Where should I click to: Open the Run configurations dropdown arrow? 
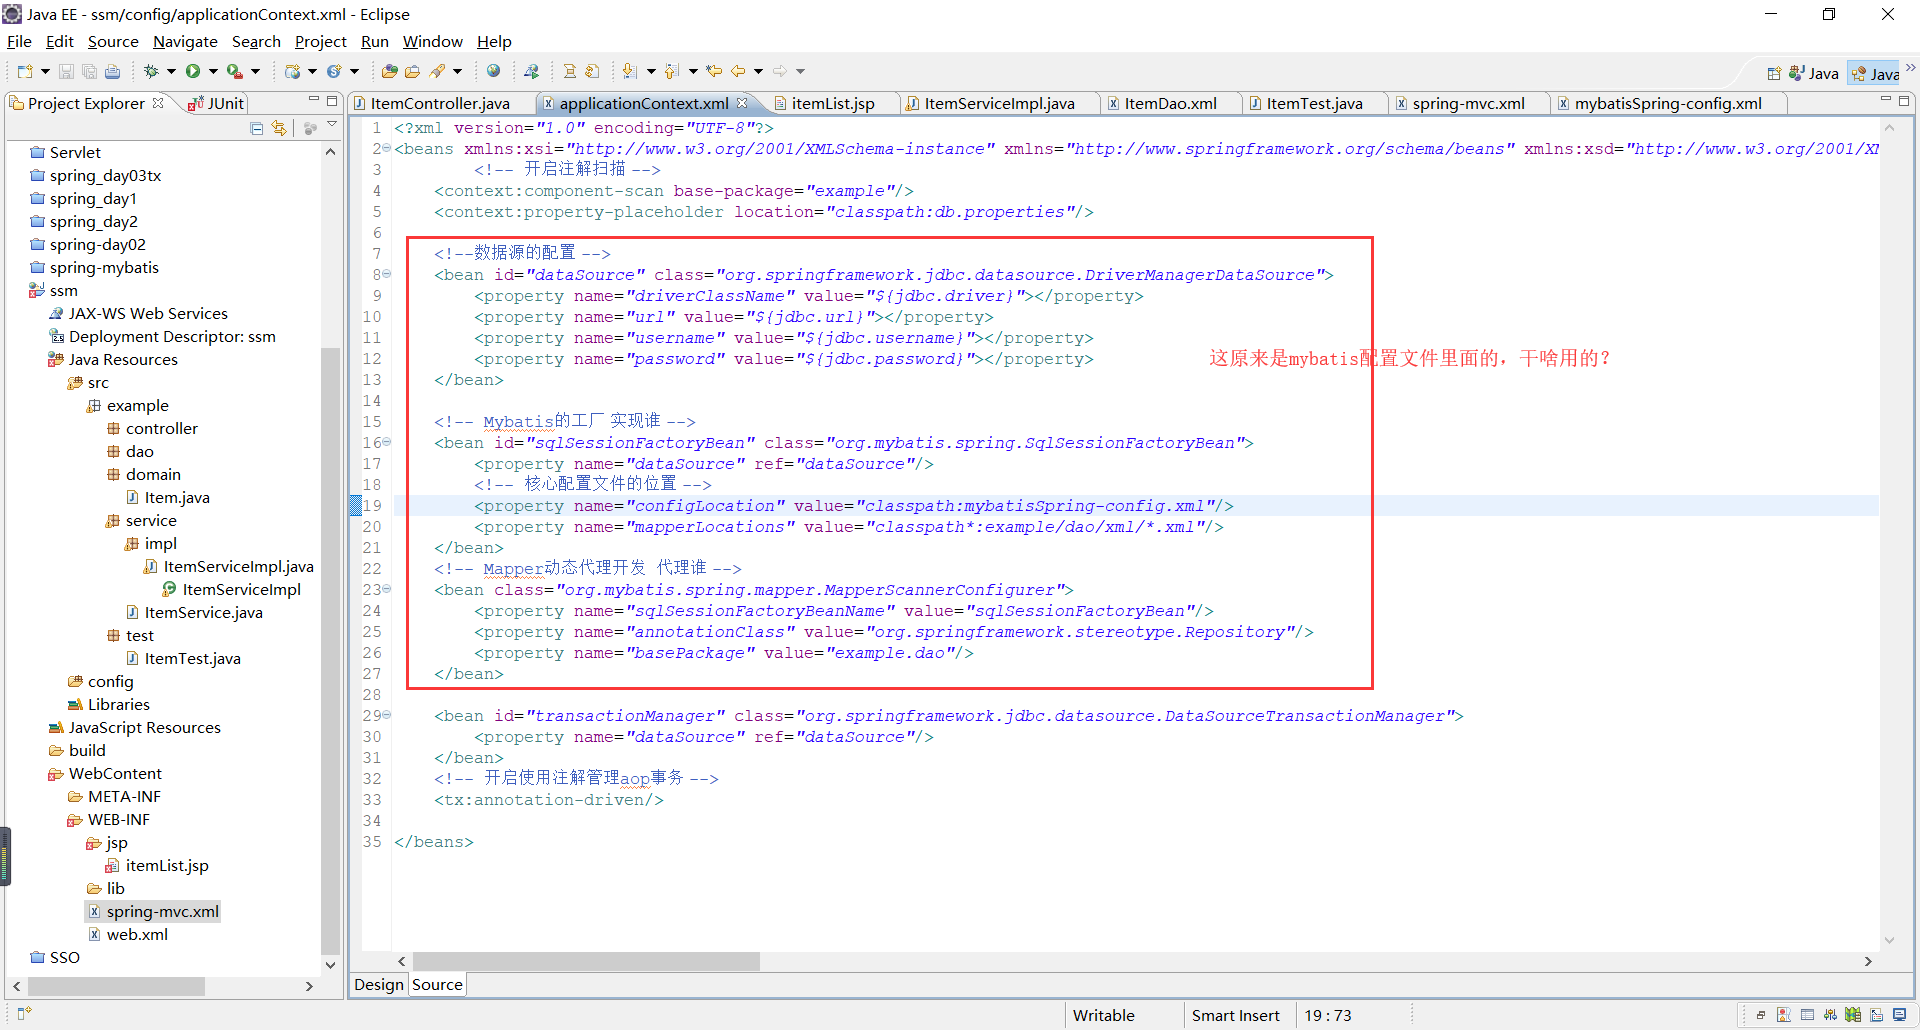pyautogui.click(x=213, y=71)
